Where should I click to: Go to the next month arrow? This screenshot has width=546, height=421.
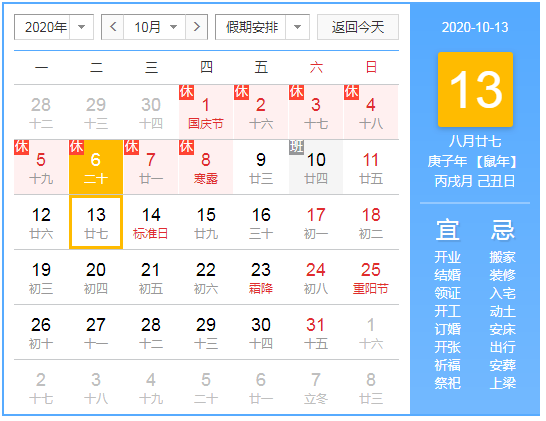pyautogui.click(x=197, y=27)
